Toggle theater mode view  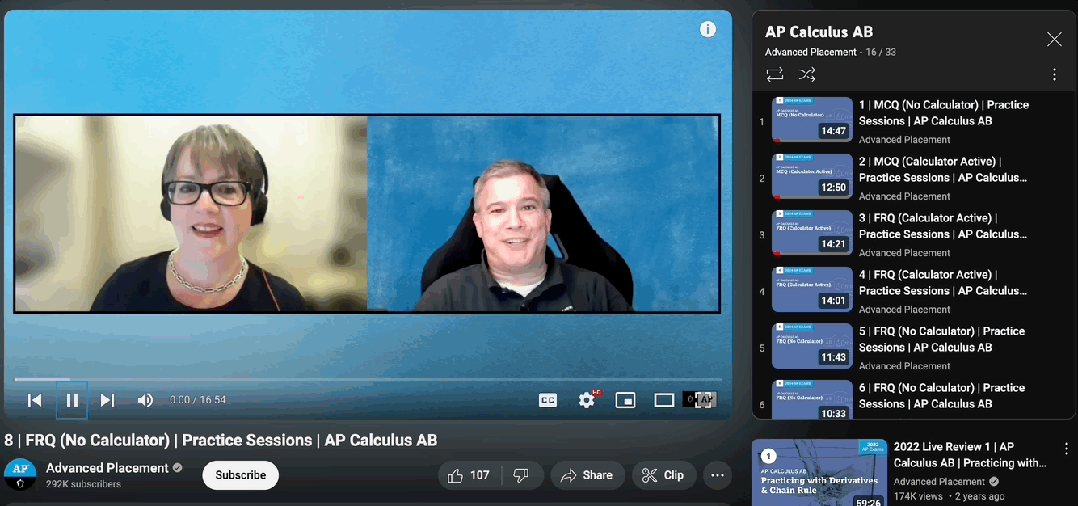[663, 400]
